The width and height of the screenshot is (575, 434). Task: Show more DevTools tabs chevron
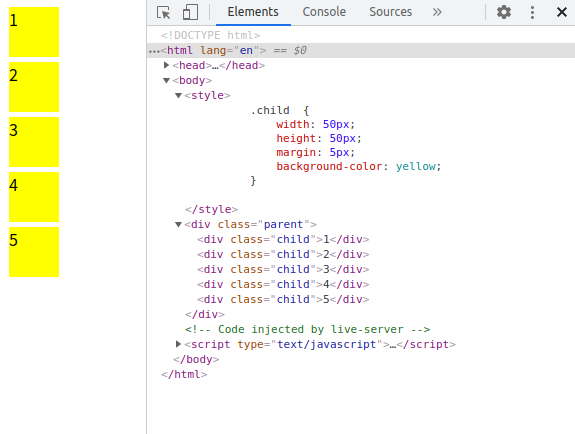point(437,12)
